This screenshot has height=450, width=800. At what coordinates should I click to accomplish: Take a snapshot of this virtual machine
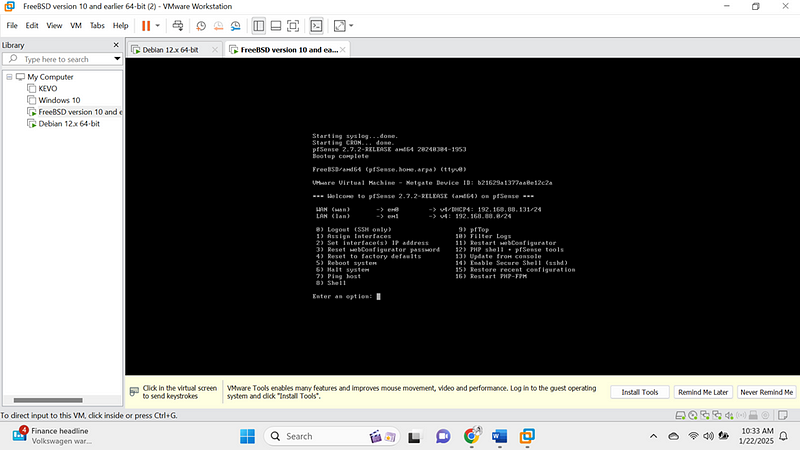click(201, 26)
